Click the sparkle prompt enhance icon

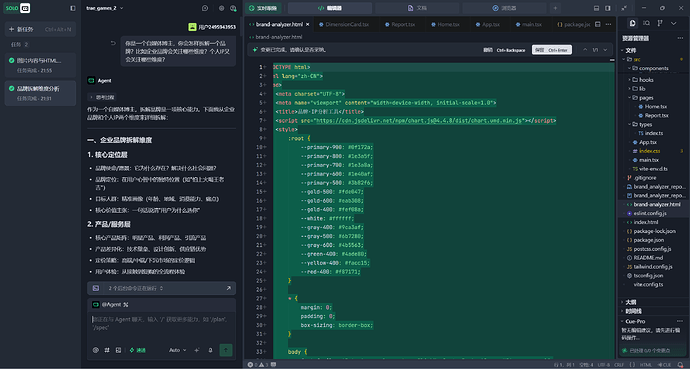coord(196,350)
